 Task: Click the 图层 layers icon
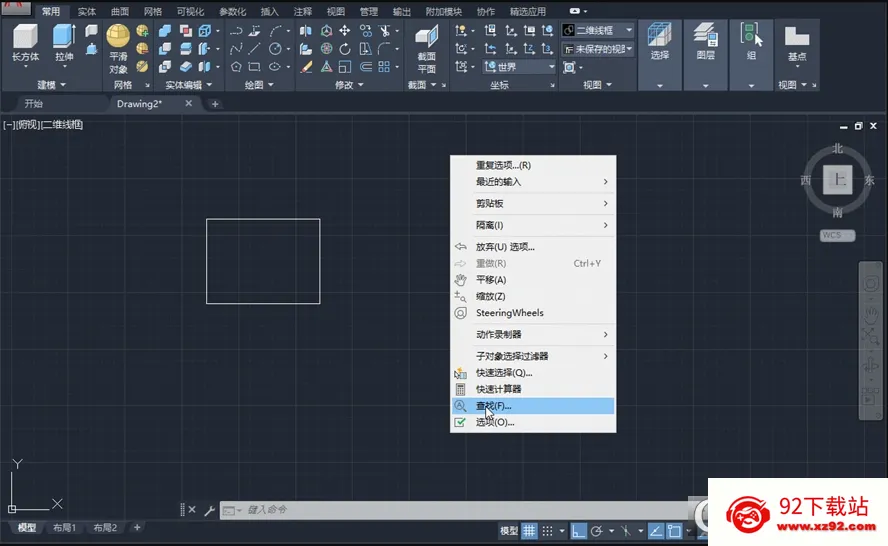[x=705, y=35]
